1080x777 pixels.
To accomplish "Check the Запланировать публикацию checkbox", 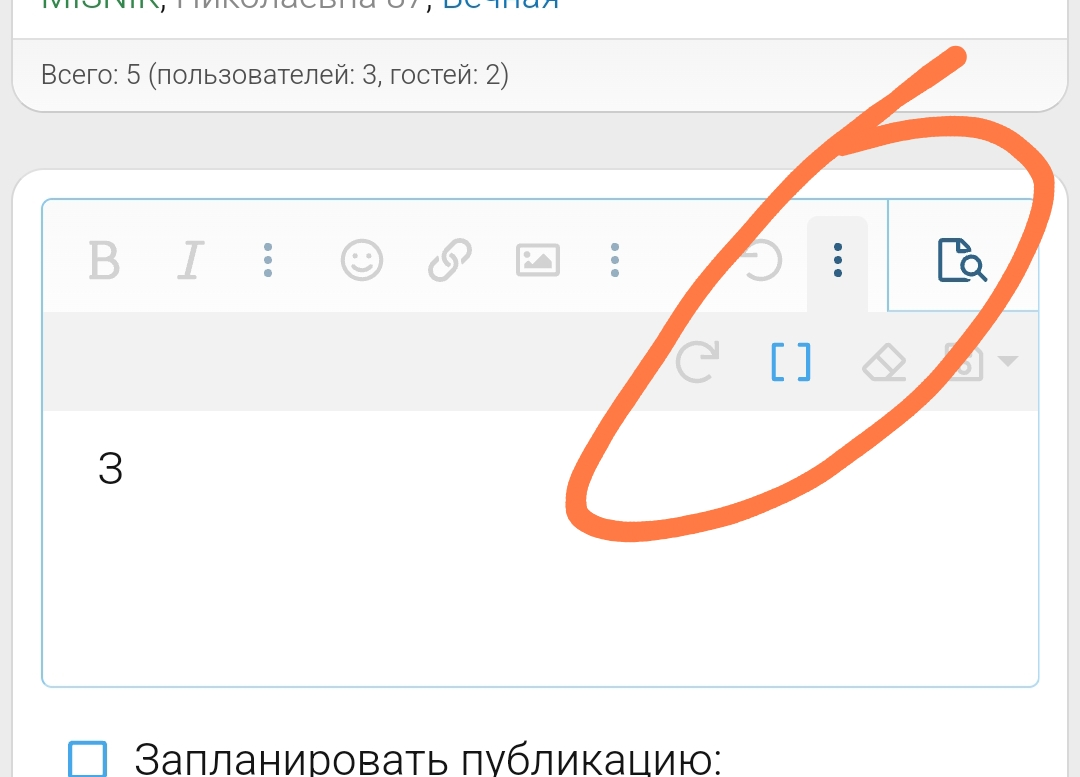I will tap(87, 759).
